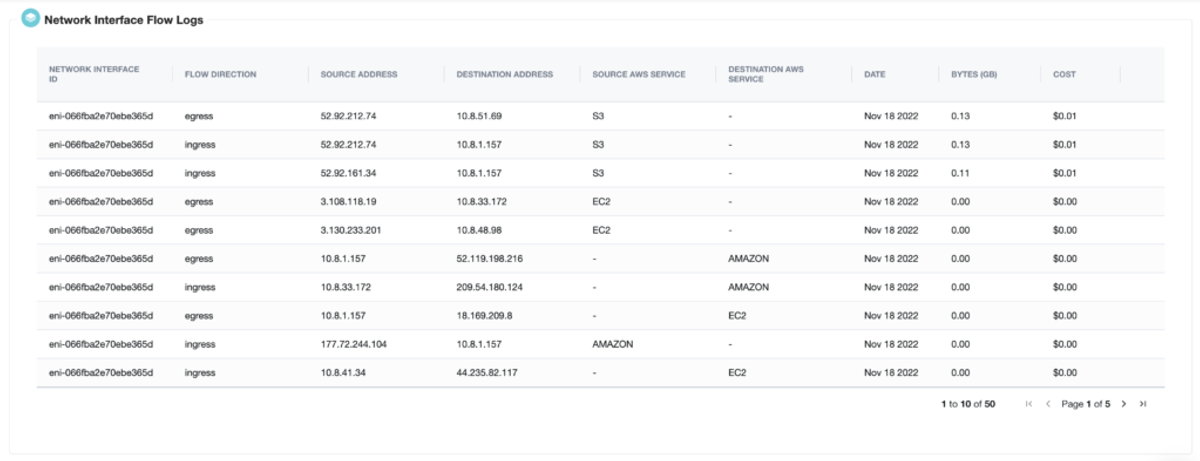The width and height of the screenshot is (1200, 461).
Task: Sort table by the Cost column
Action: (1064, 74)
